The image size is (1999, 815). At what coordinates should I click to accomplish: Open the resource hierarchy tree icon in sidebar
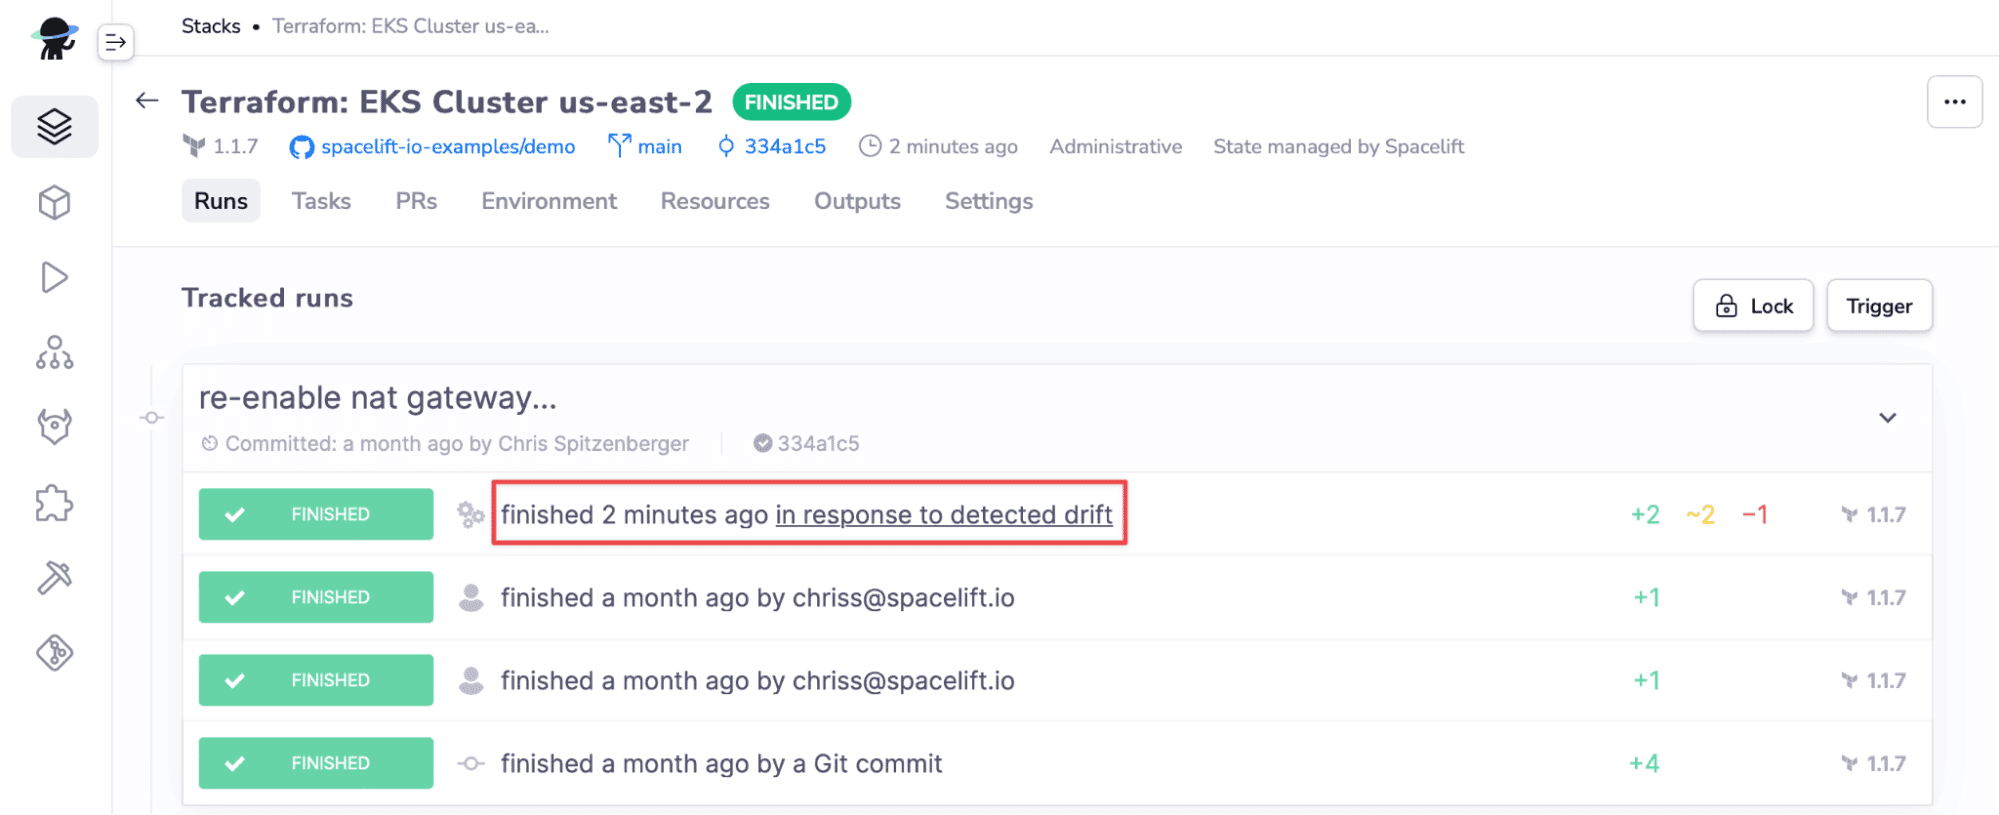tap(54, 352)
